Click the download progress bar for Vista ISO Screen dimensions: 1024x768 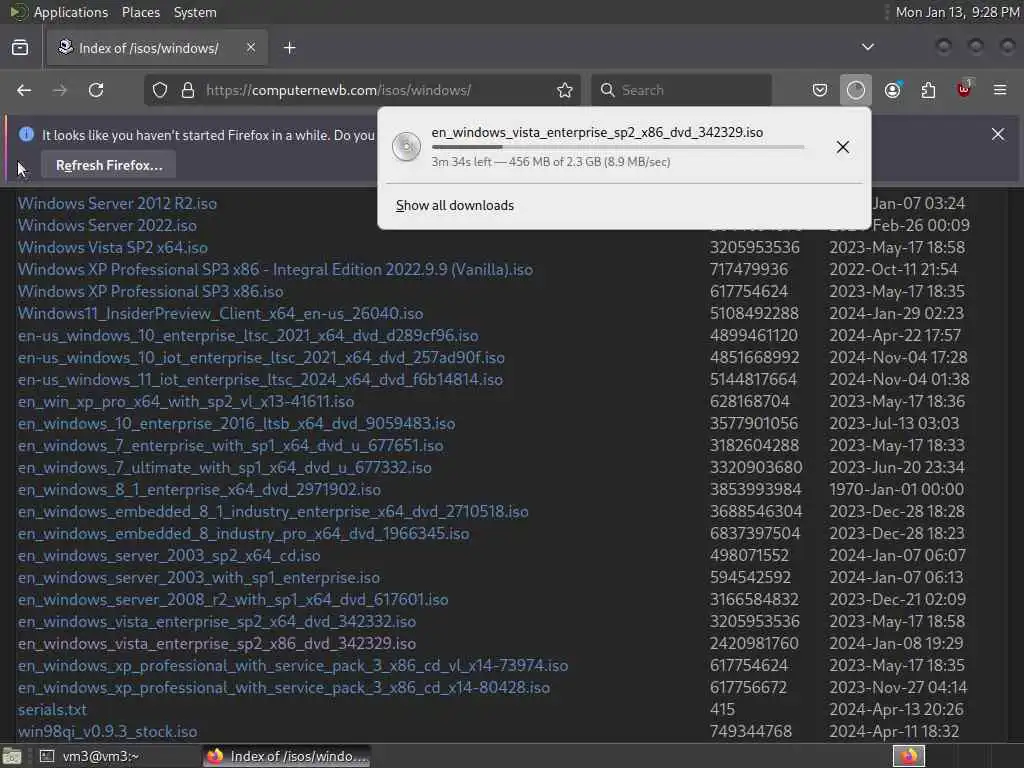tap(618, 148)
